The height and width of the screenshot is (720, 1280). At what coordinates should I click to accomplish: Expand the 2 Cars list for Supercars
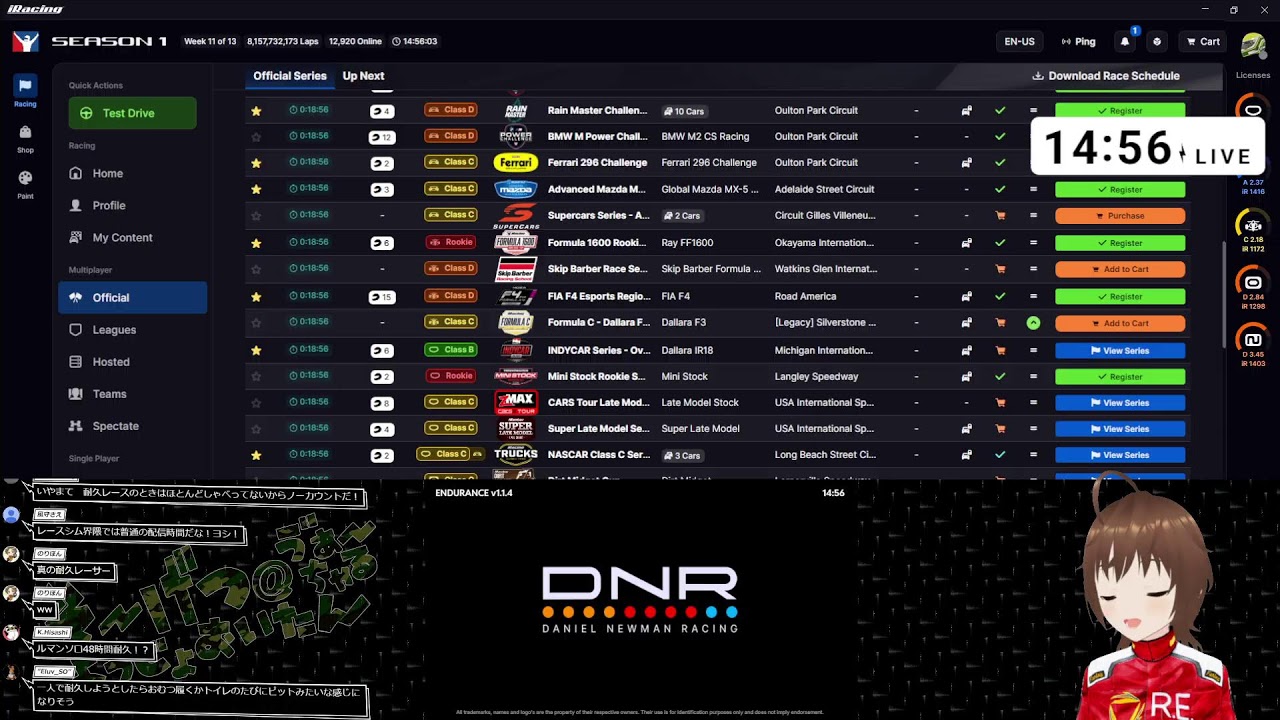tap(682, 216)
